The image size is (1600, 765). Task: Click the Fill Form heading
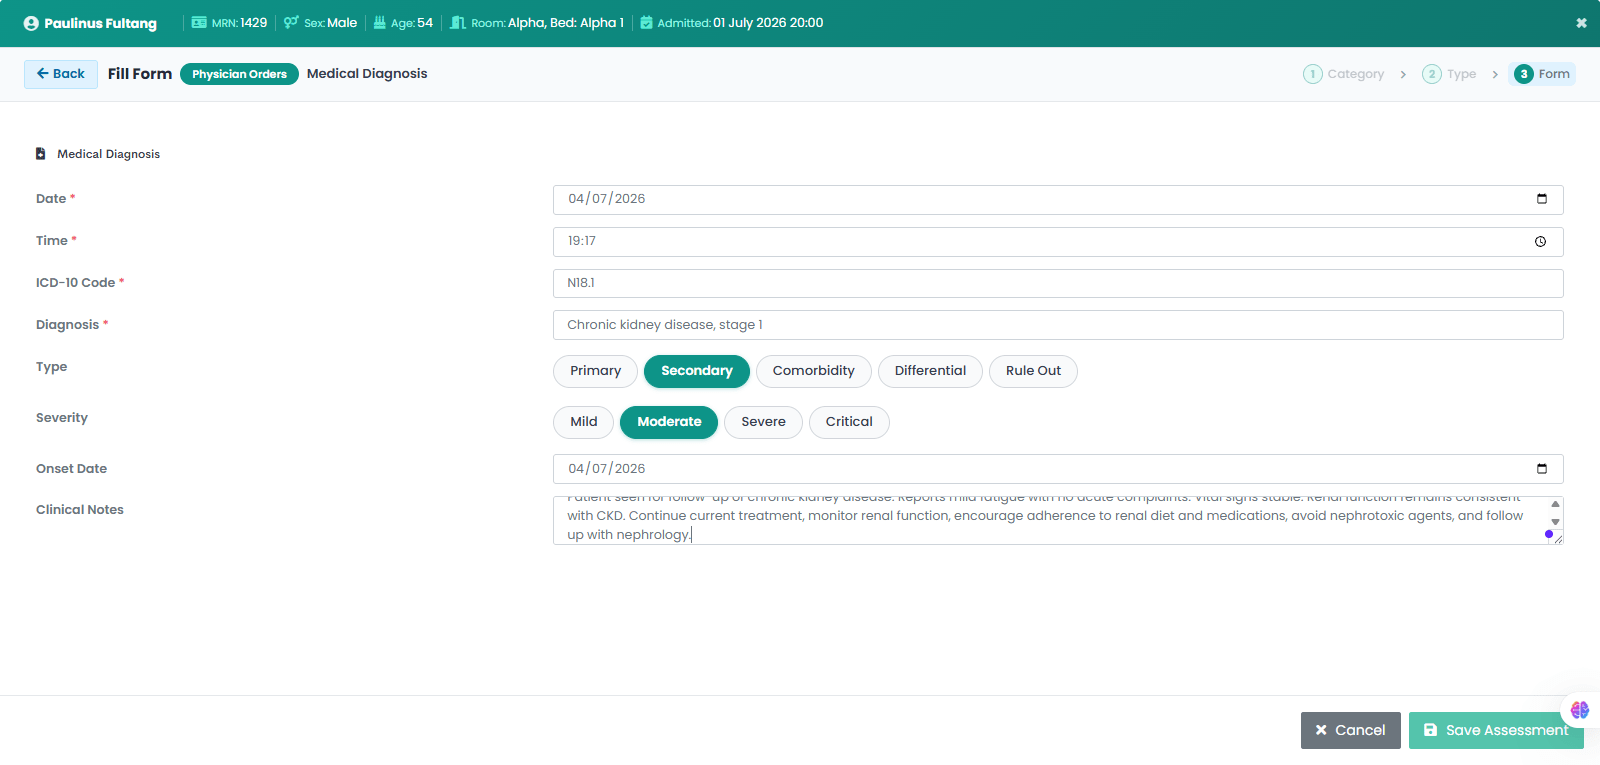pos(140,74)
